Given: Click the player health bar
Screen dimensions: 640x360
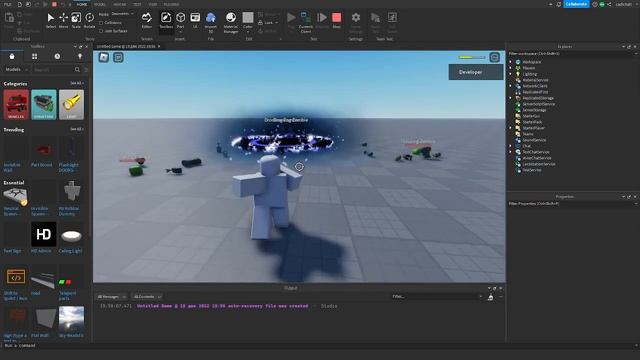Looking at the screenshot, I should pyautogui.click(x=472, y=58).
